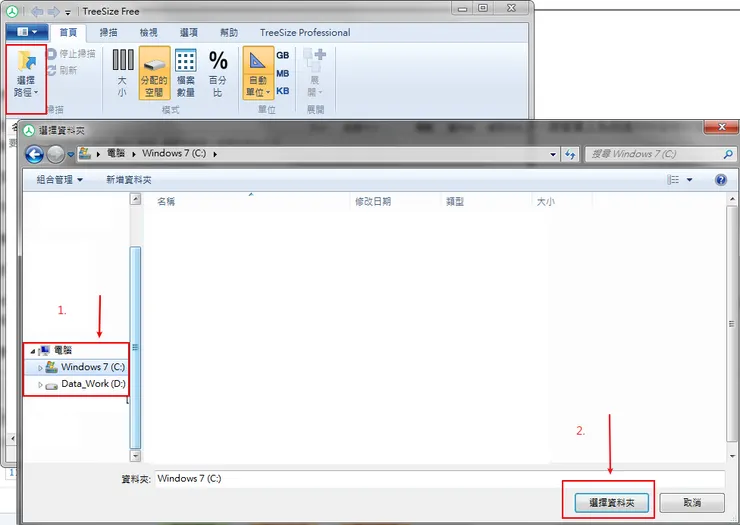Image resolution: width=740 pixels, height=525 pixels.
Task: Open the view options dropdown arrow
Action: (x=690, y=179)
